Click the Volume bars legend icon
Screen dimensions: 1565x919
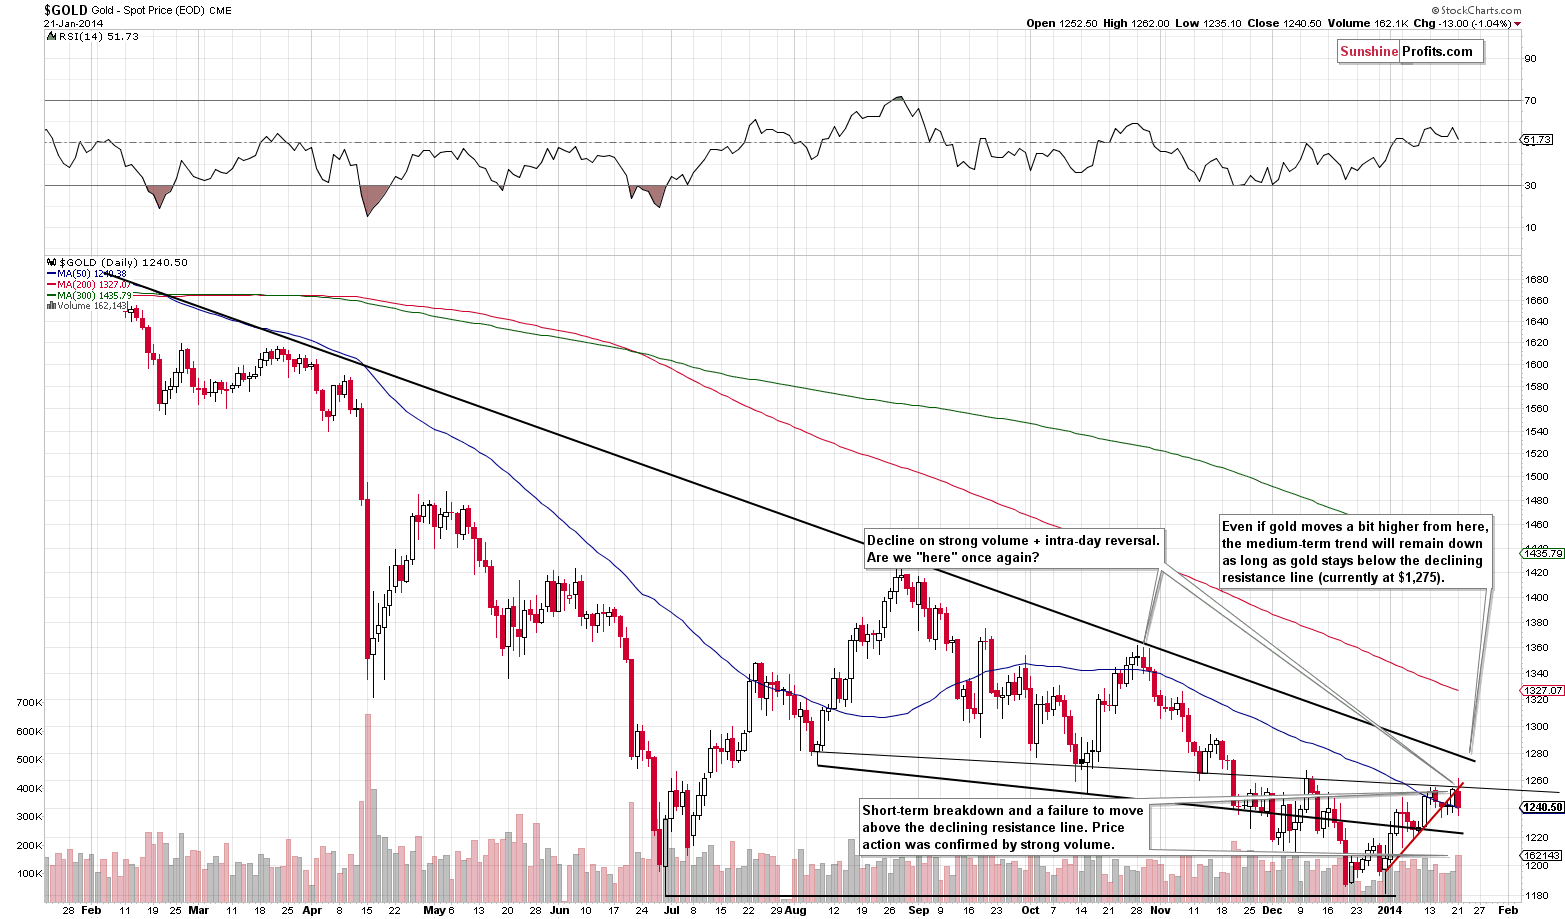point(51,306)
